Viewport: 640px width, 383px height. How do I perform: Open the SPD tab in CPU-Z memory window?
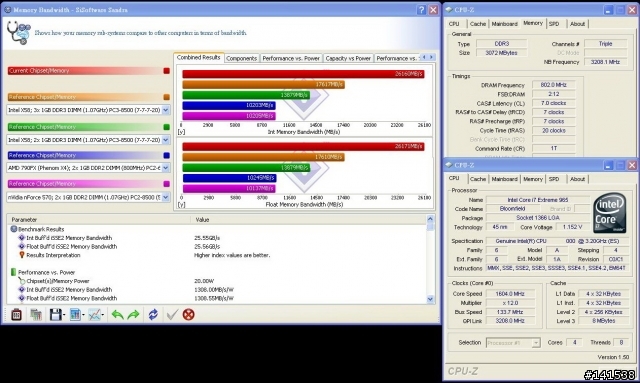pos(554,24)
